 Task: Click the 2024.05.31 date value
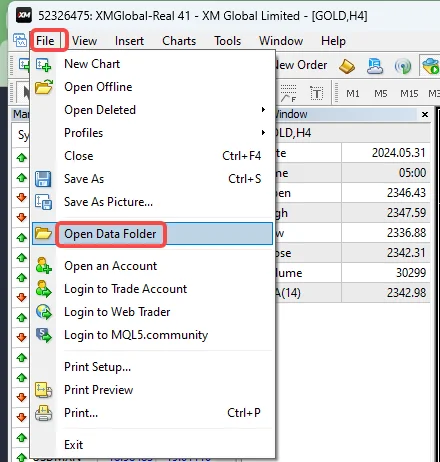click(x=399, y=153)
